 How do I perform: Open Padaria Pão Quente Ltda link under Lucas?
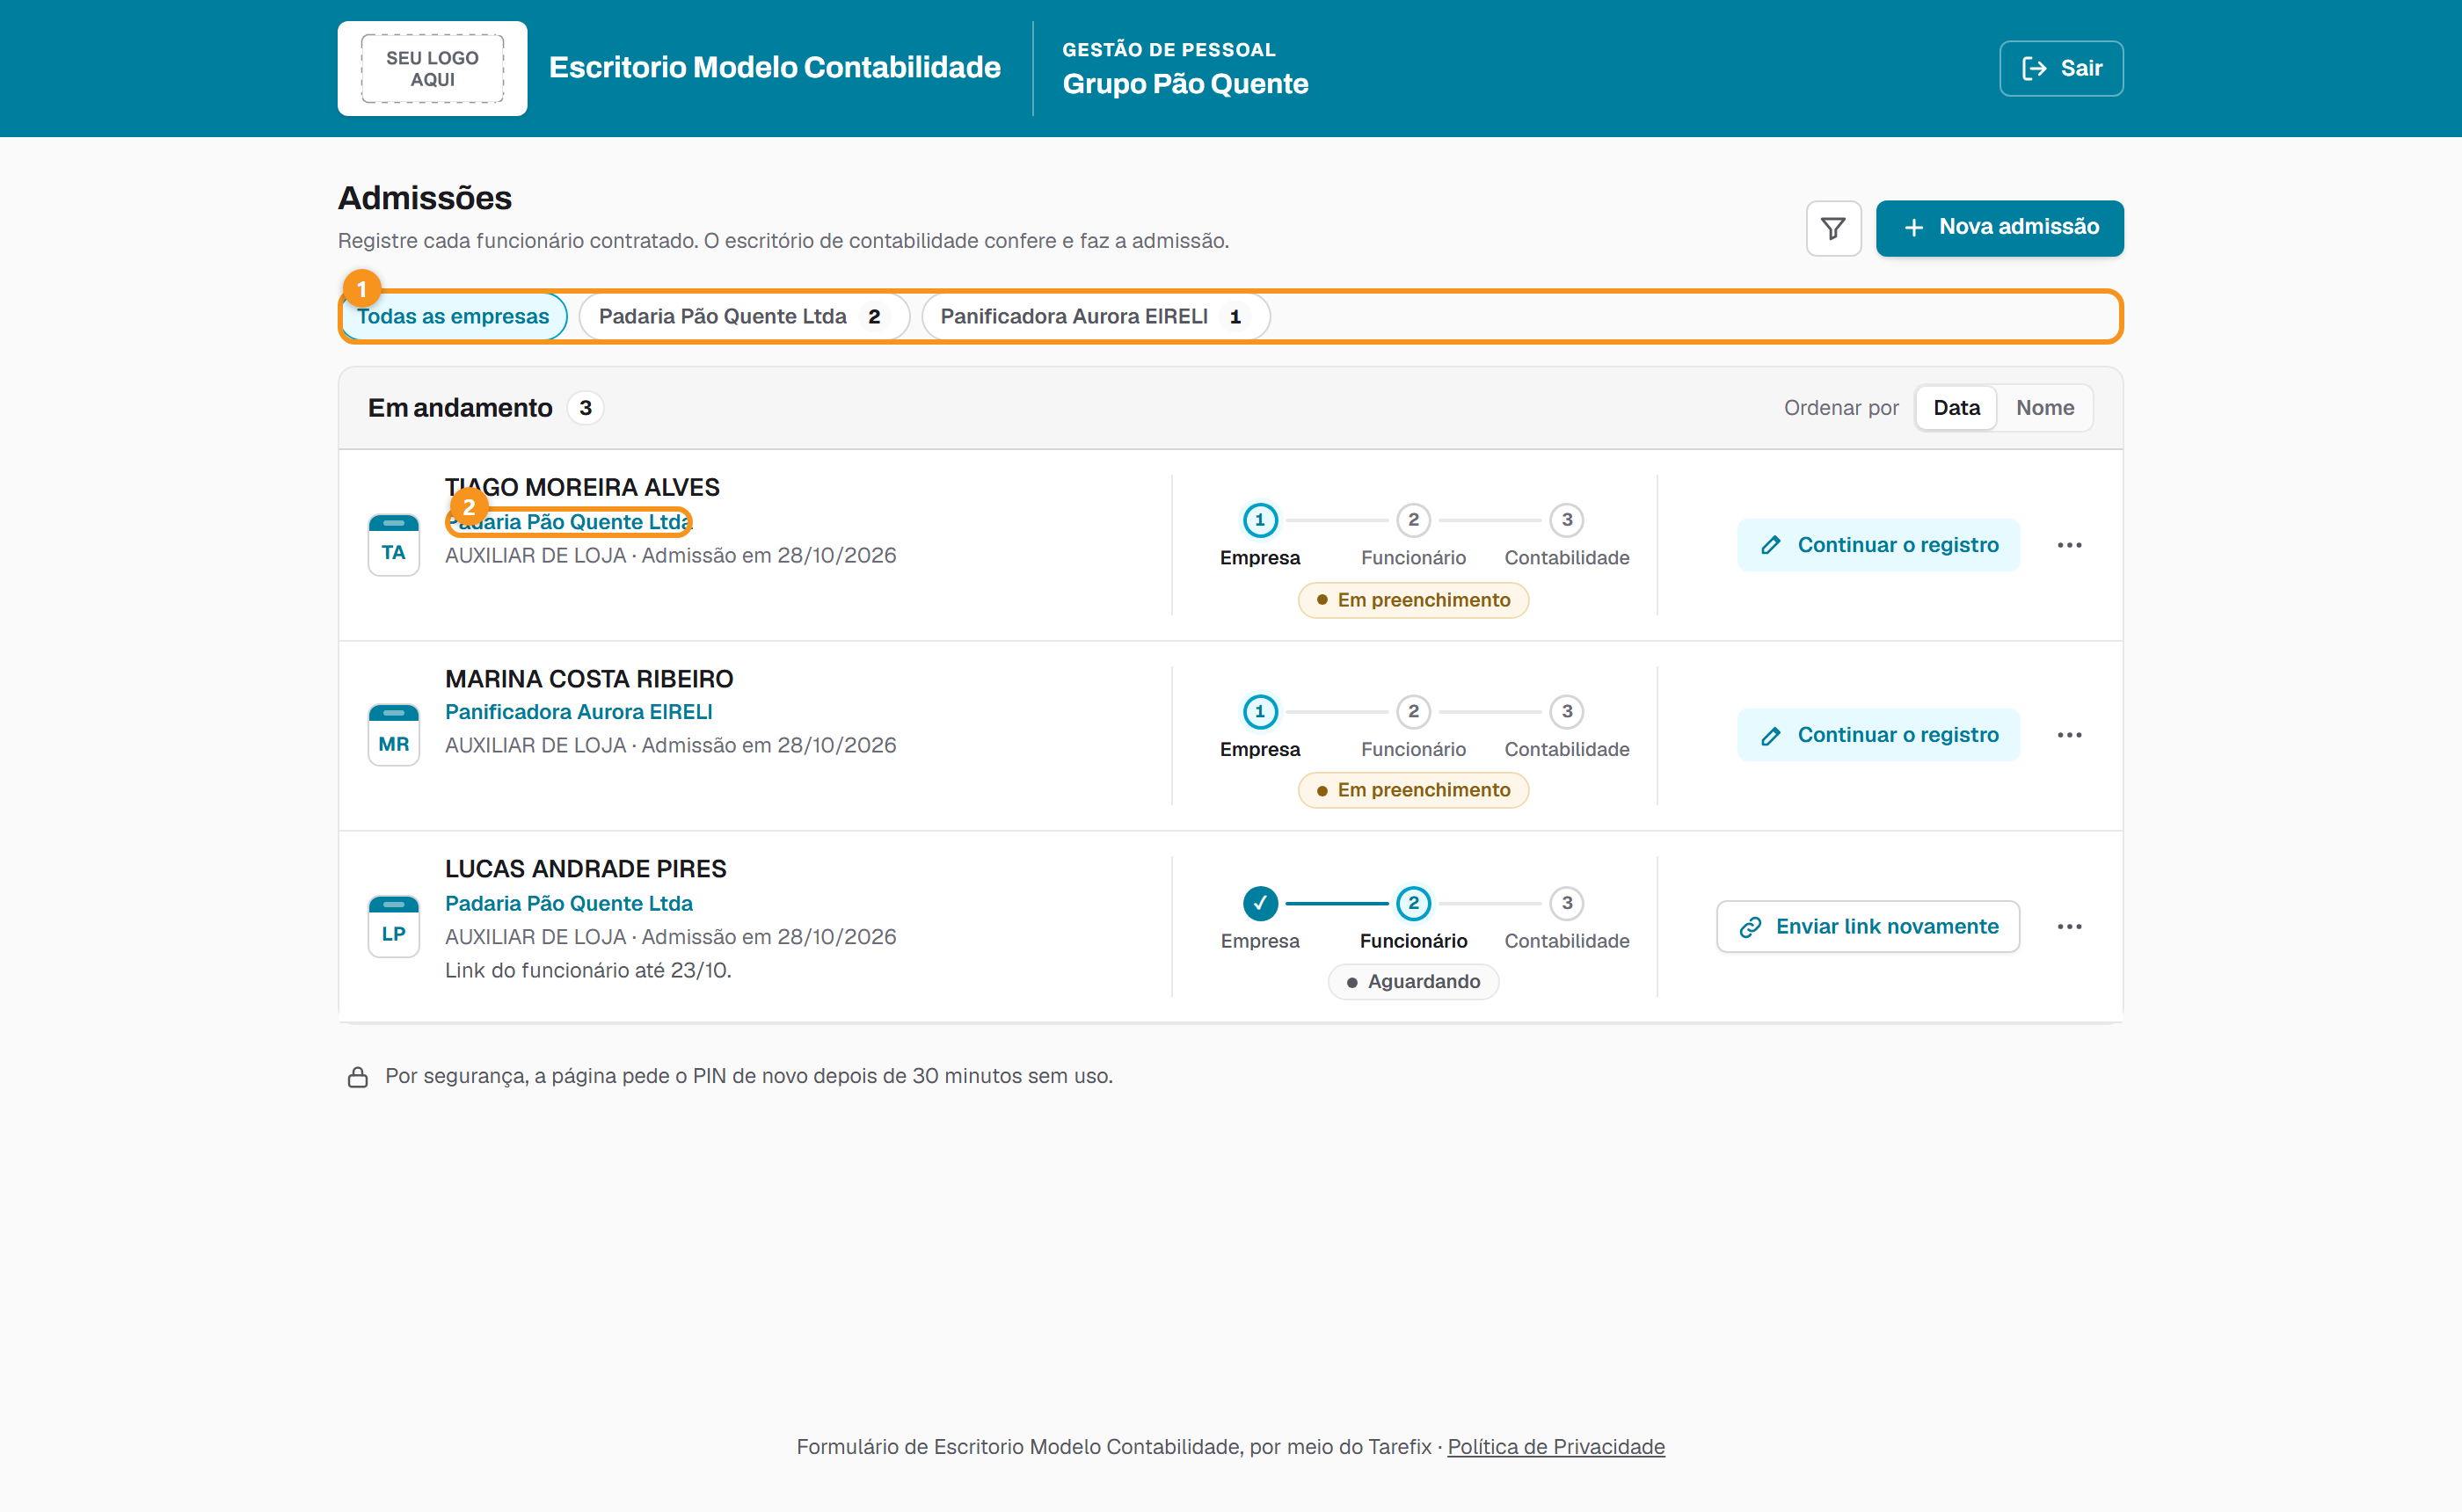(569, 903)
